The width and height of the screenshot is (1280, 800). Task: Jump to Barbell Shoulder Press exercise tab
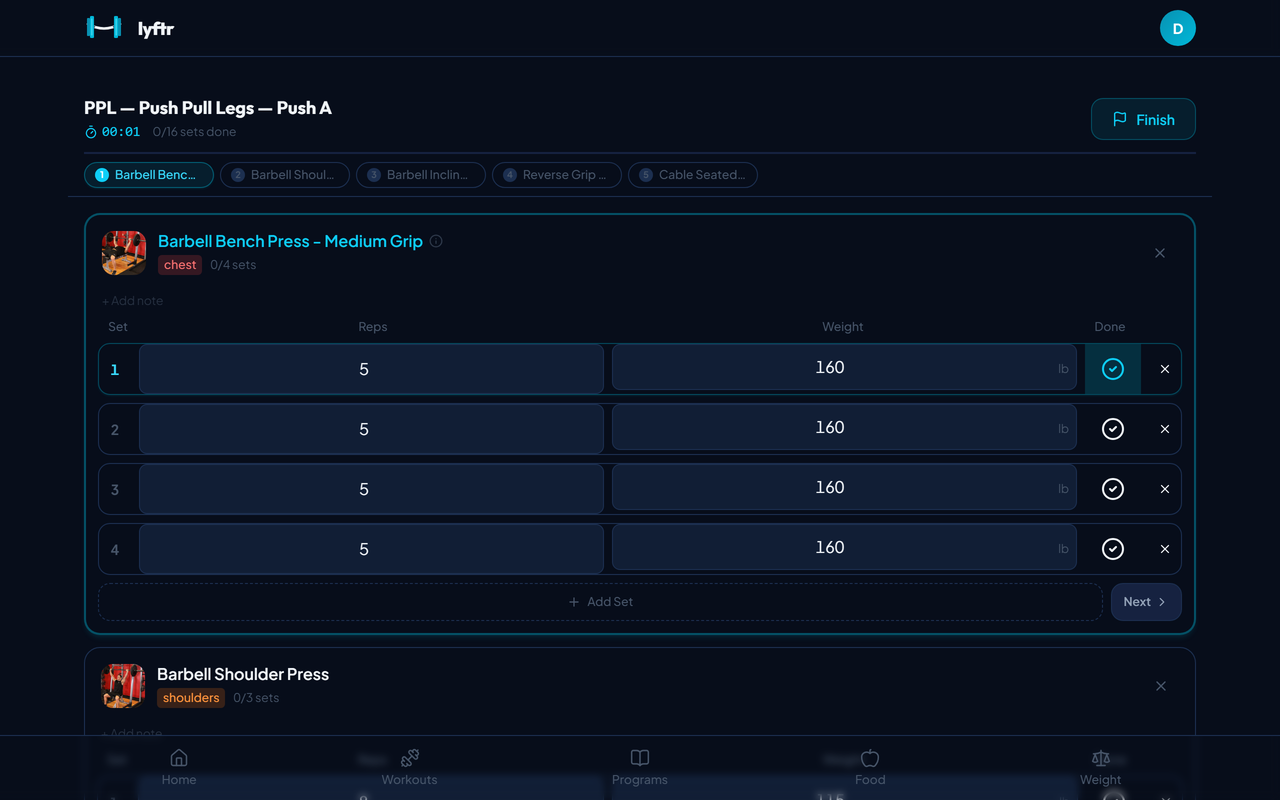(285, 175)
